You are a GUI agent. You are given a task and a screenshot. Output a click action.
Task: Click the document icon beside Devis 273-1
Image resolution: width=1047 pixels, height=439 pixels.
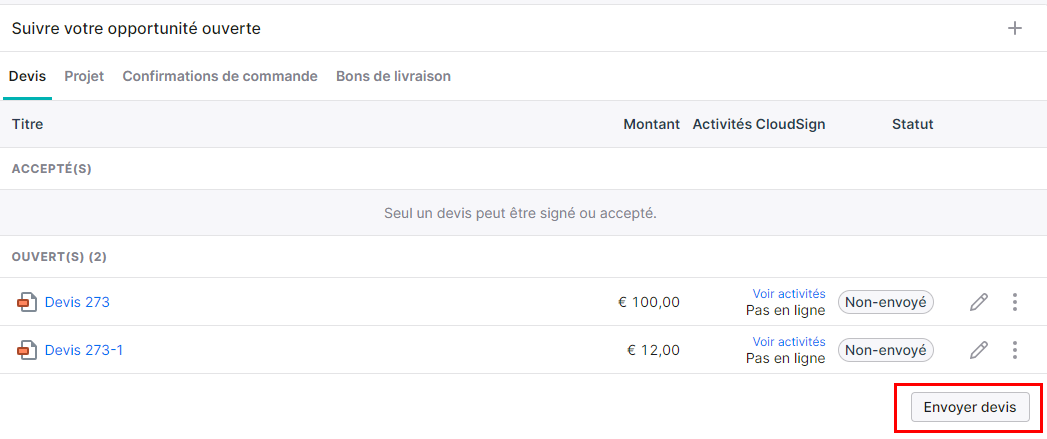27,350
